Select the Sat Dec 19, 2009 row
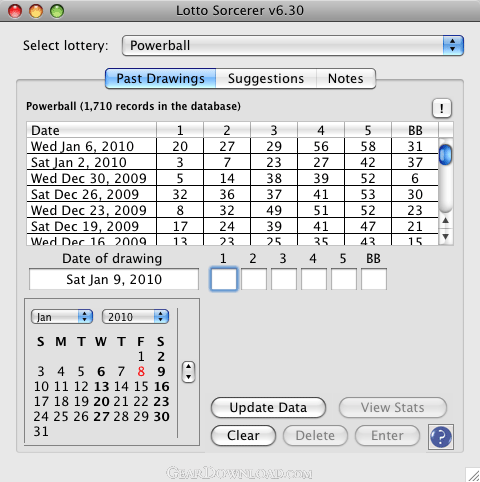This screenshot has height=482, width=480. pyautogui.click(x=232, y=226)
